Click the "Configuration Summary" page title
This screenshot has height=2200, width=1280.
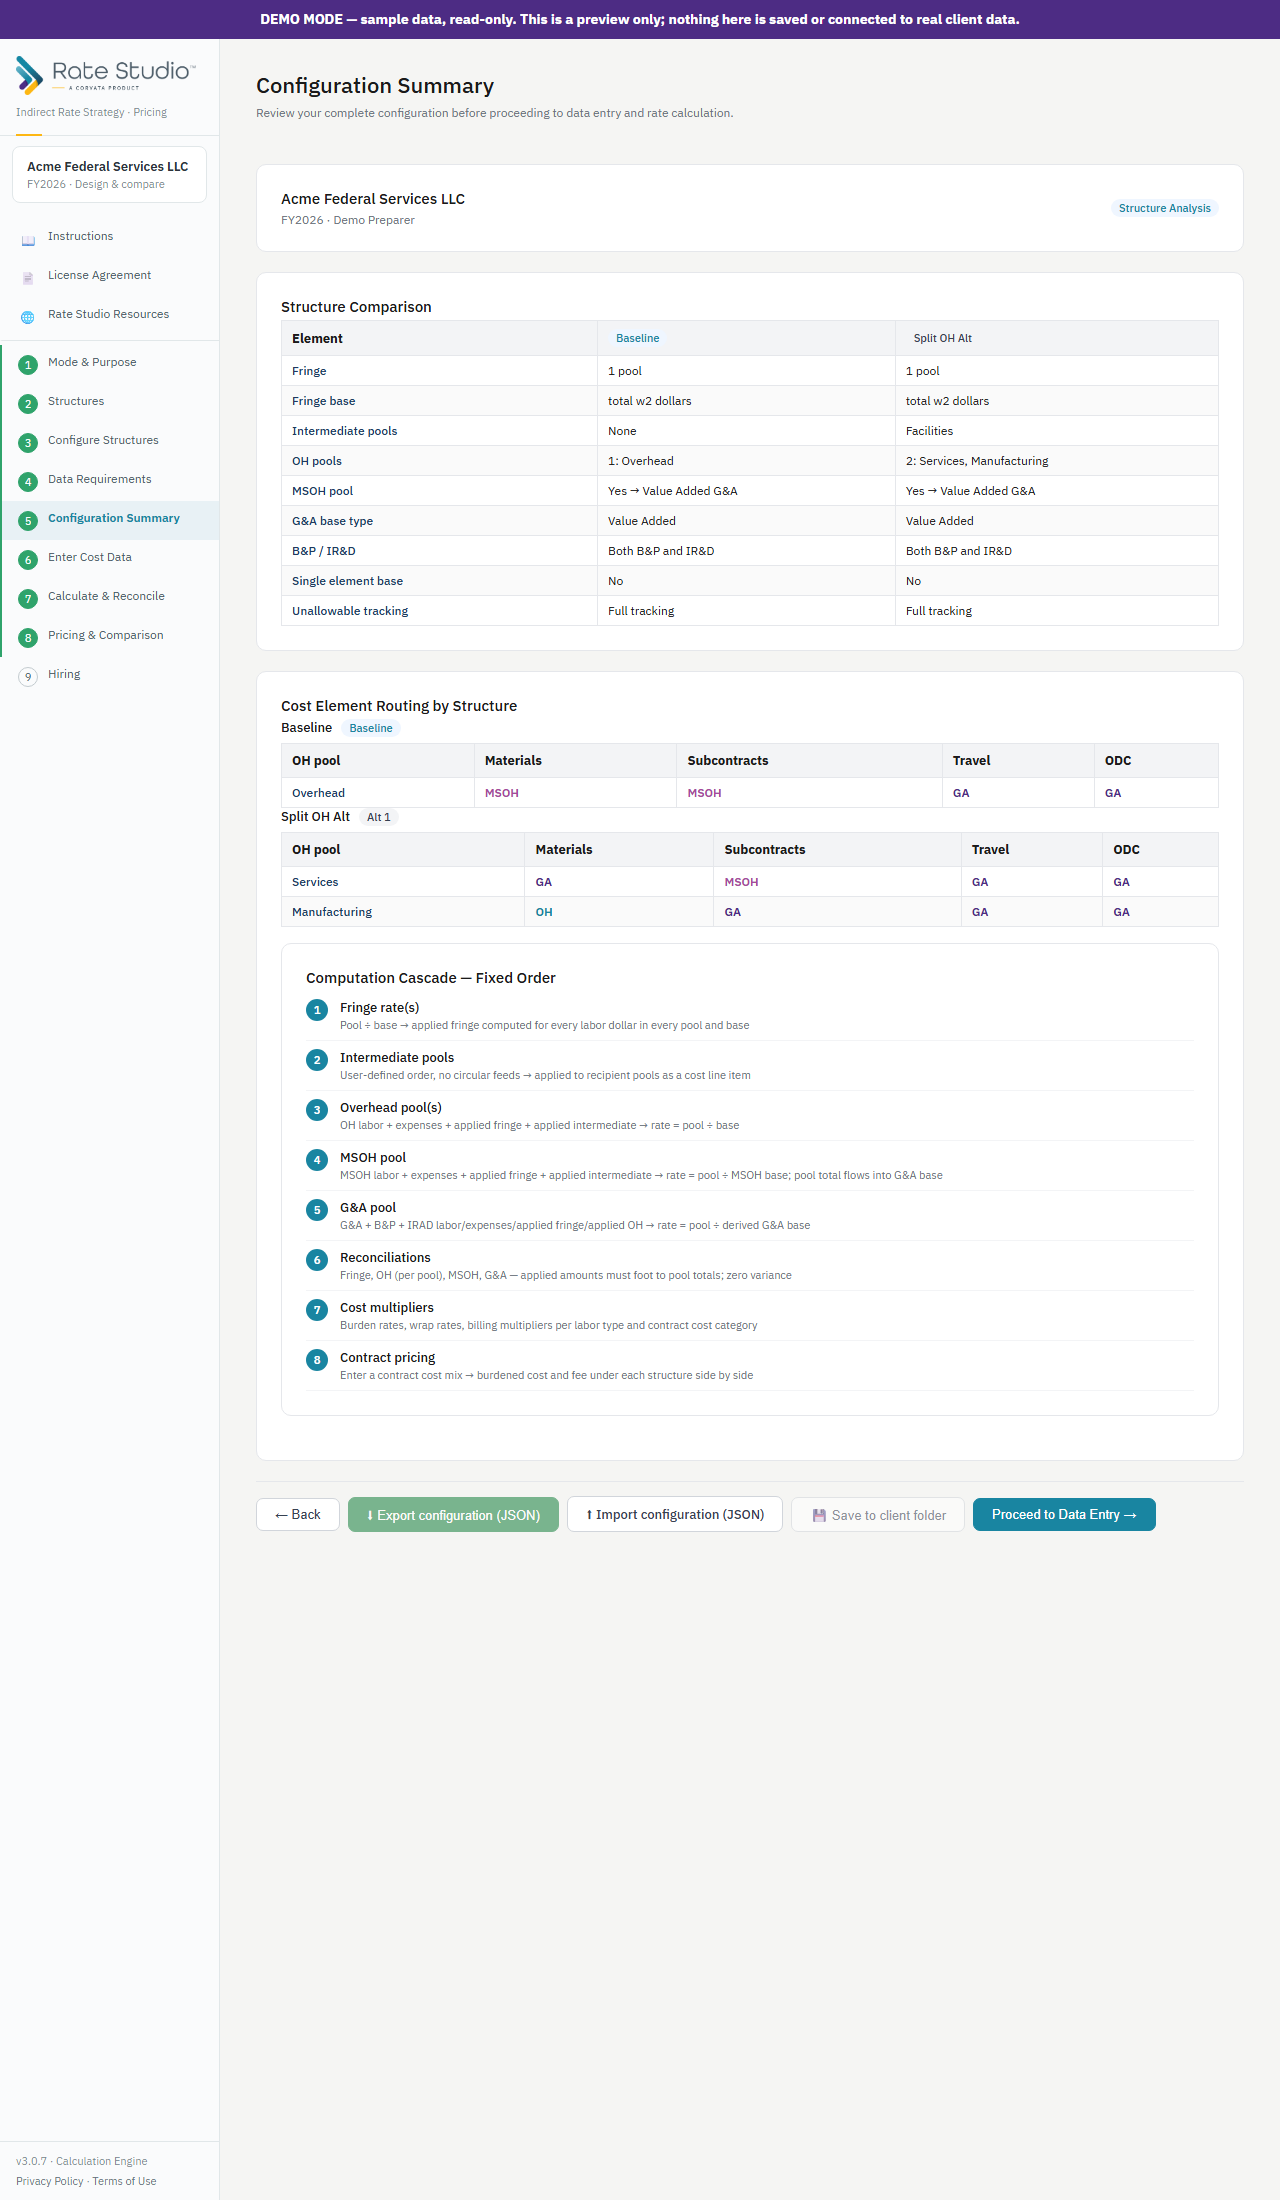click(x=375, y=86)
